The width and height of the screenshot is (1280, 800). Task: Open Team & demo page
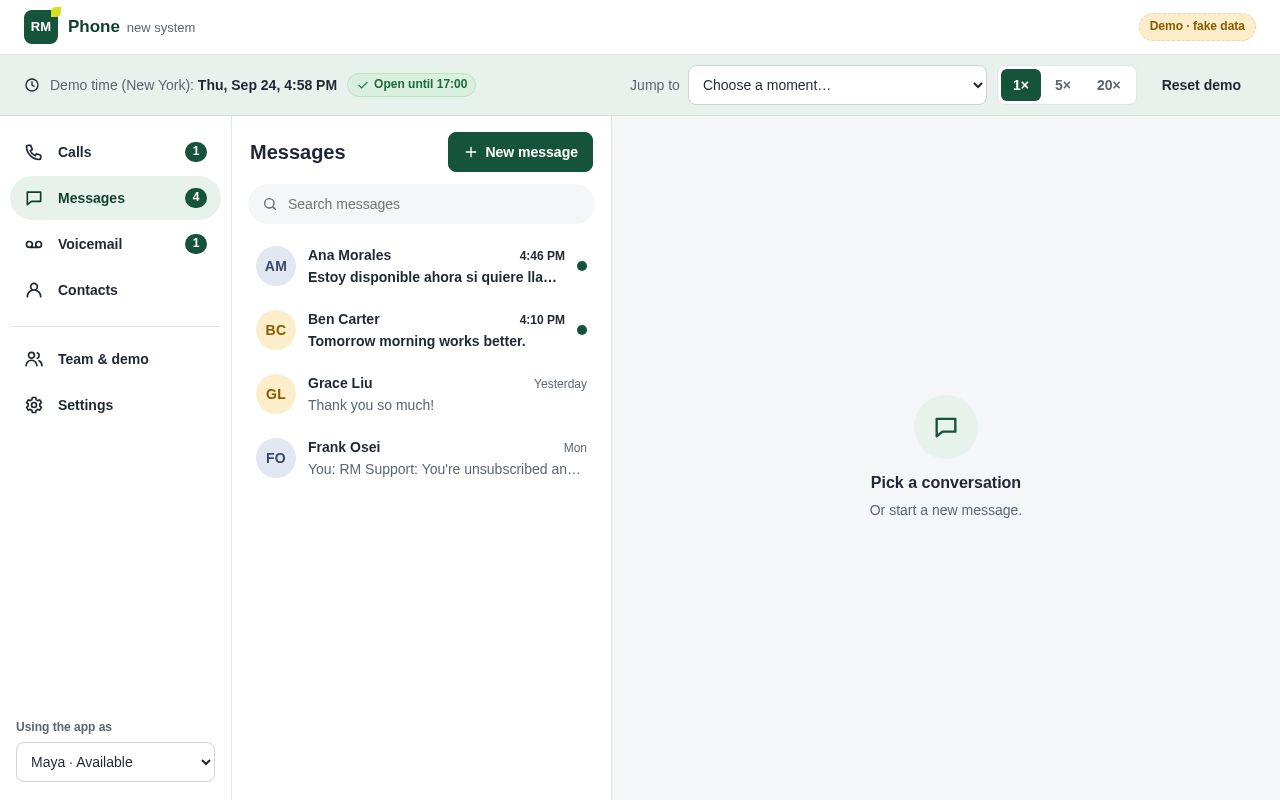[x=115, y=359]
